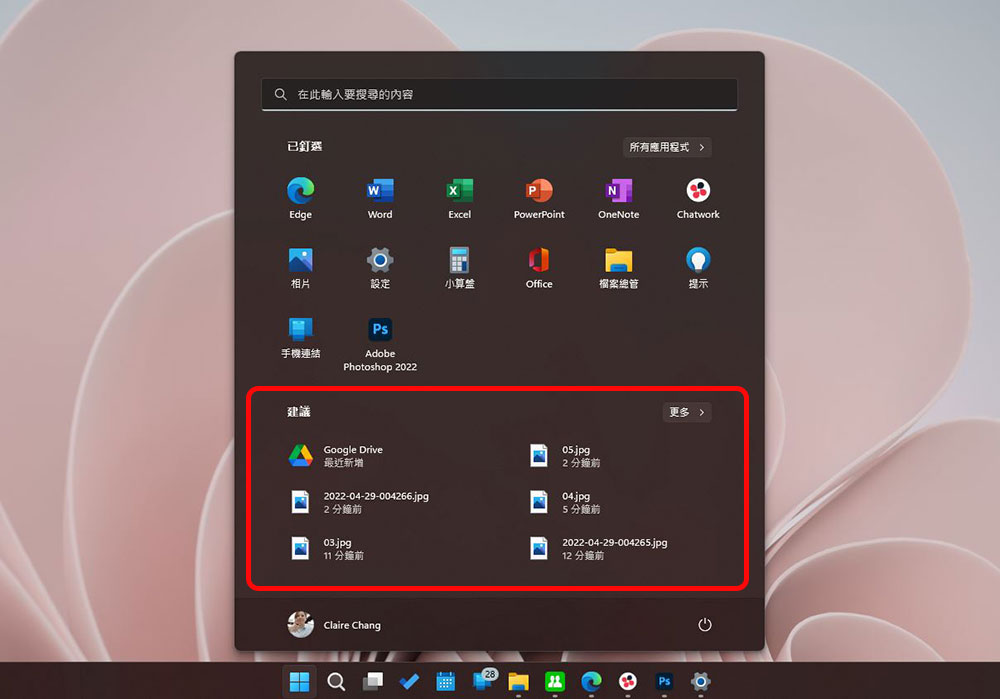Open Edge from pinned apps

coord(300,198)
